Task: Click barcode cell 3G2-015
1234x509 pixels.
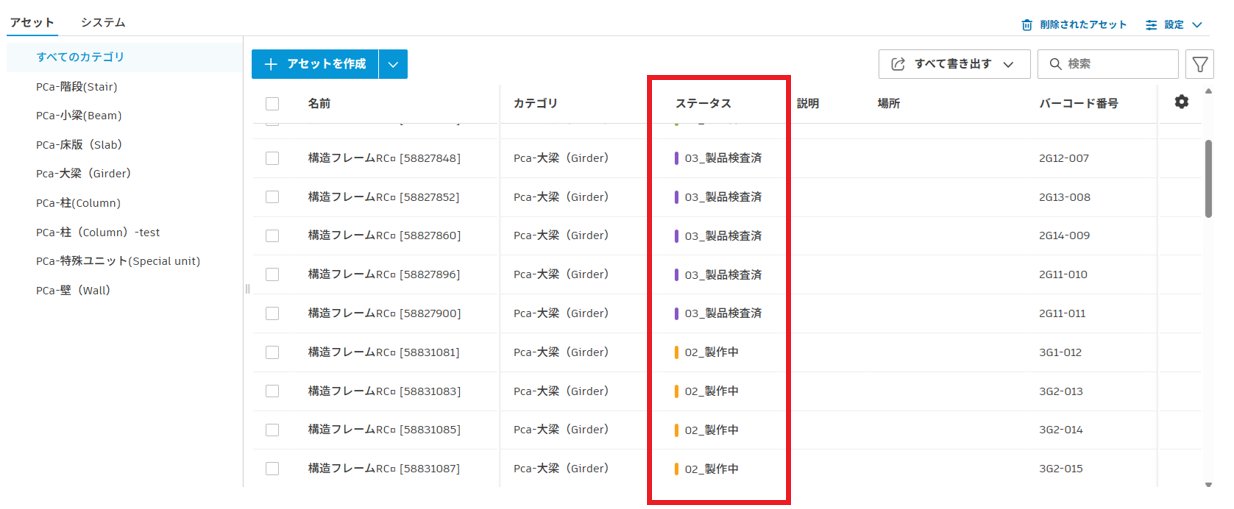Action: [1061, 468]
